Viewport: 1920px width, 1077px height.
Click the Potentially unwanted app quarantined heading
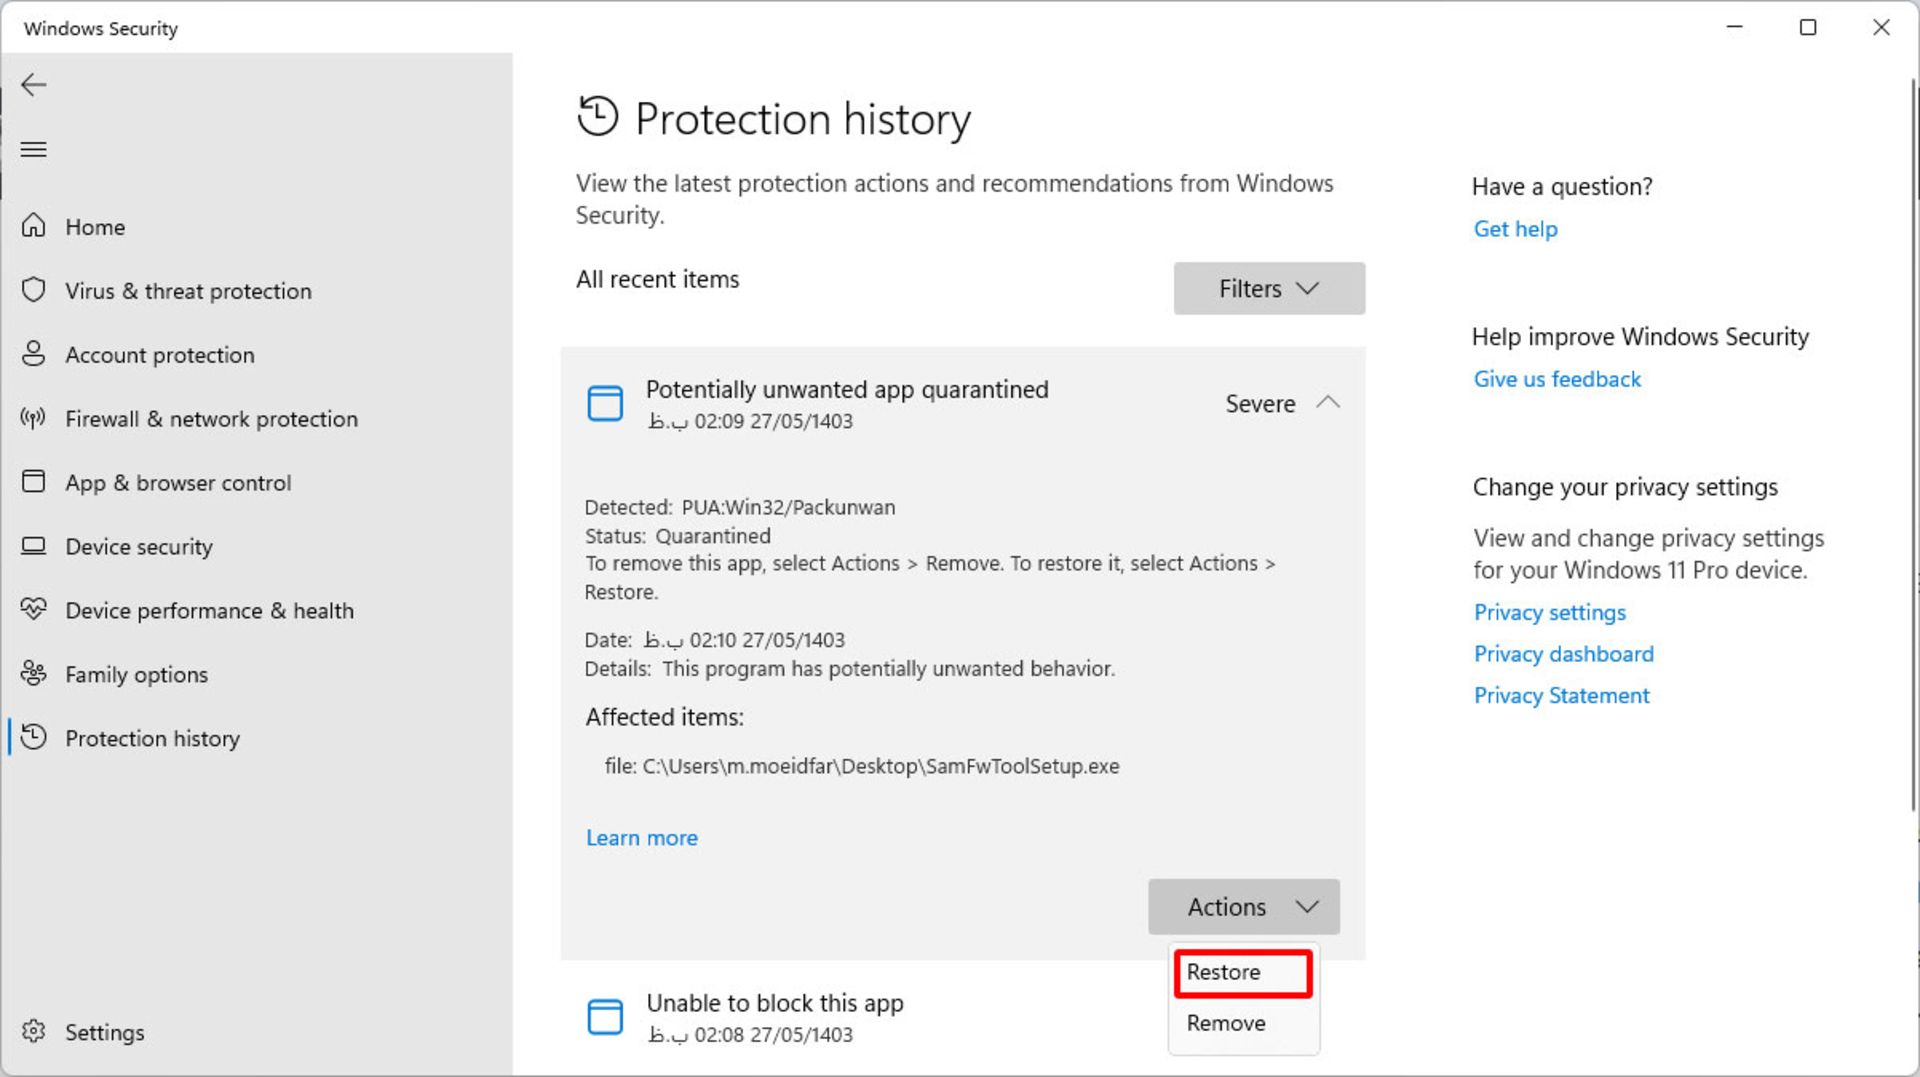(x=847, y=389)
